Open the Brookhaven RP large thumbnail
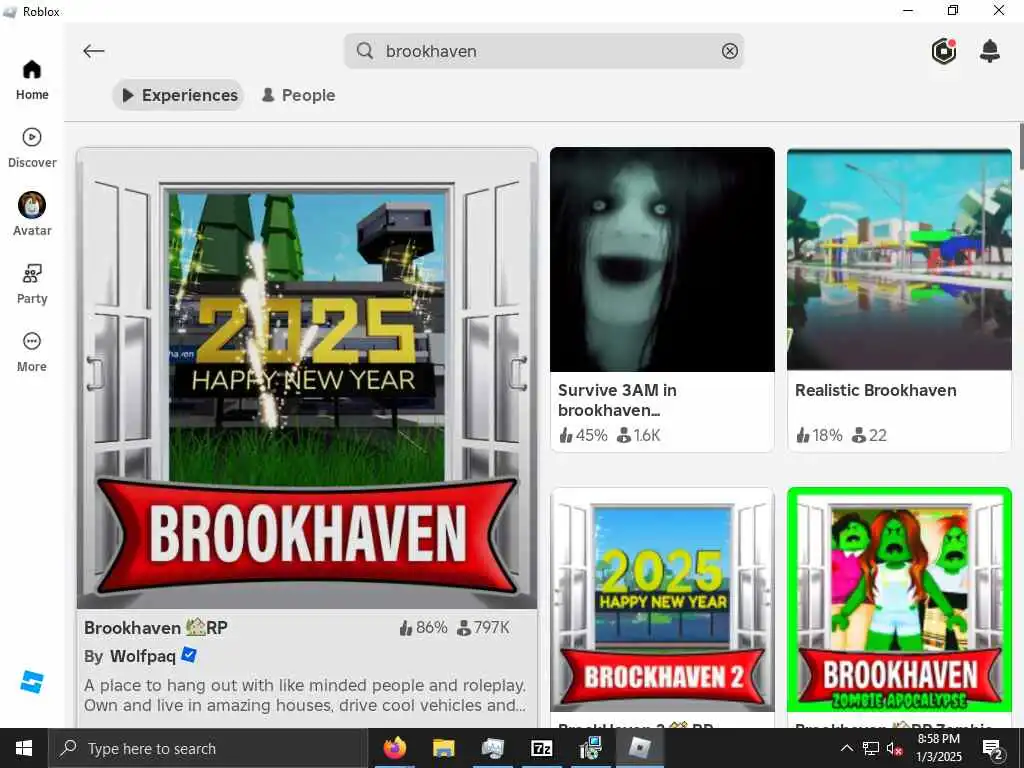This screenshot has width=1024, height=768. (x=307, y=379)
